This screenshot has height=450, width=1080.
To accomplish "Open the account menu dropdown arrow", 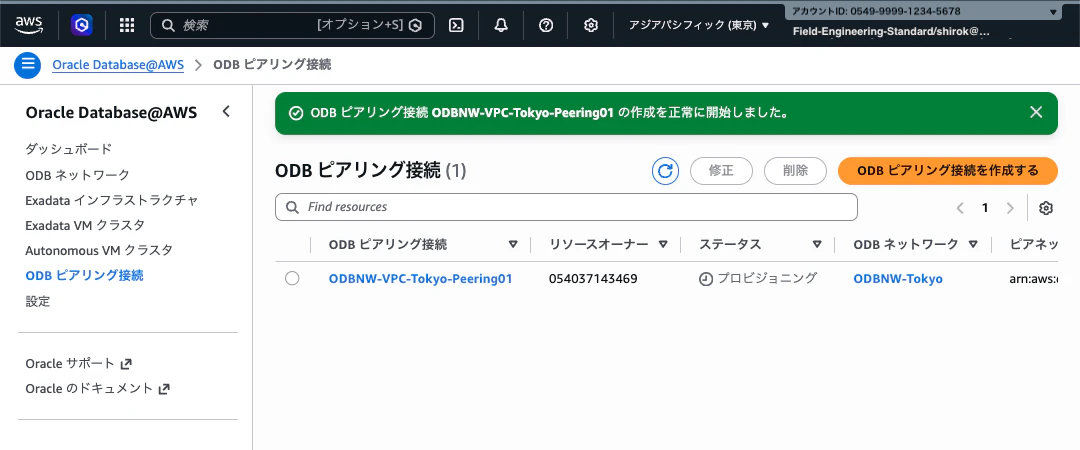I will point(1052,12).
